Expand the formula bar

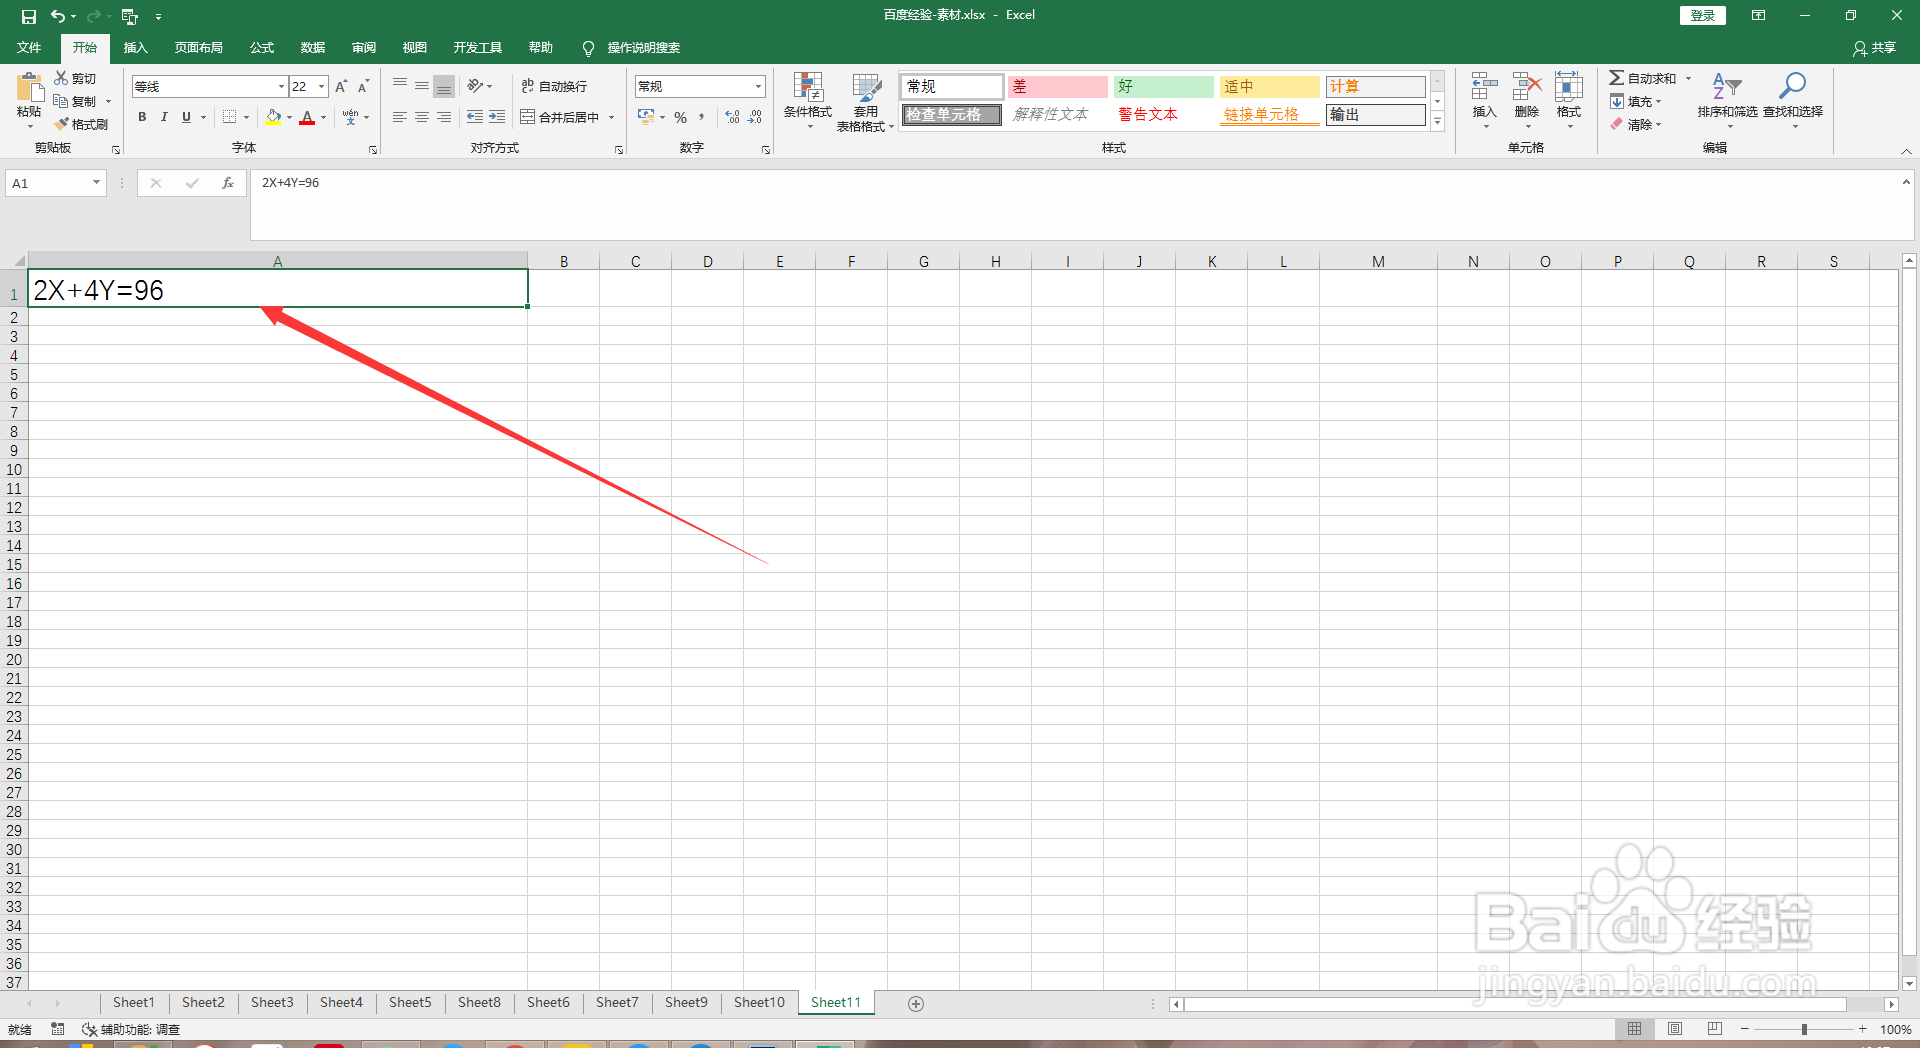(1906, 182)
